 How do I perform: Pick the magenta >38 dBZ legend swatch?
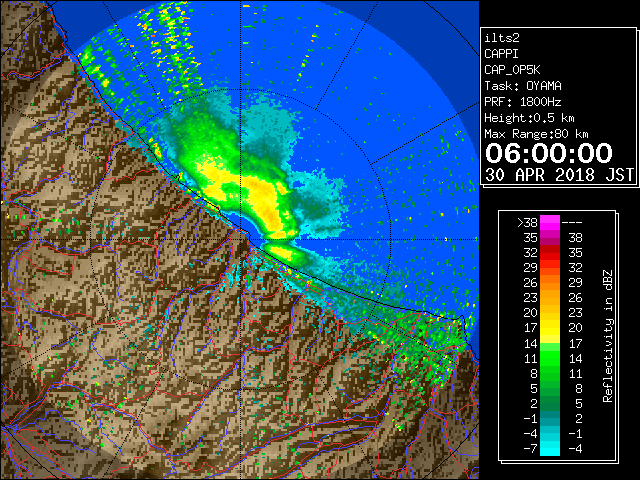tap(550, 222)
